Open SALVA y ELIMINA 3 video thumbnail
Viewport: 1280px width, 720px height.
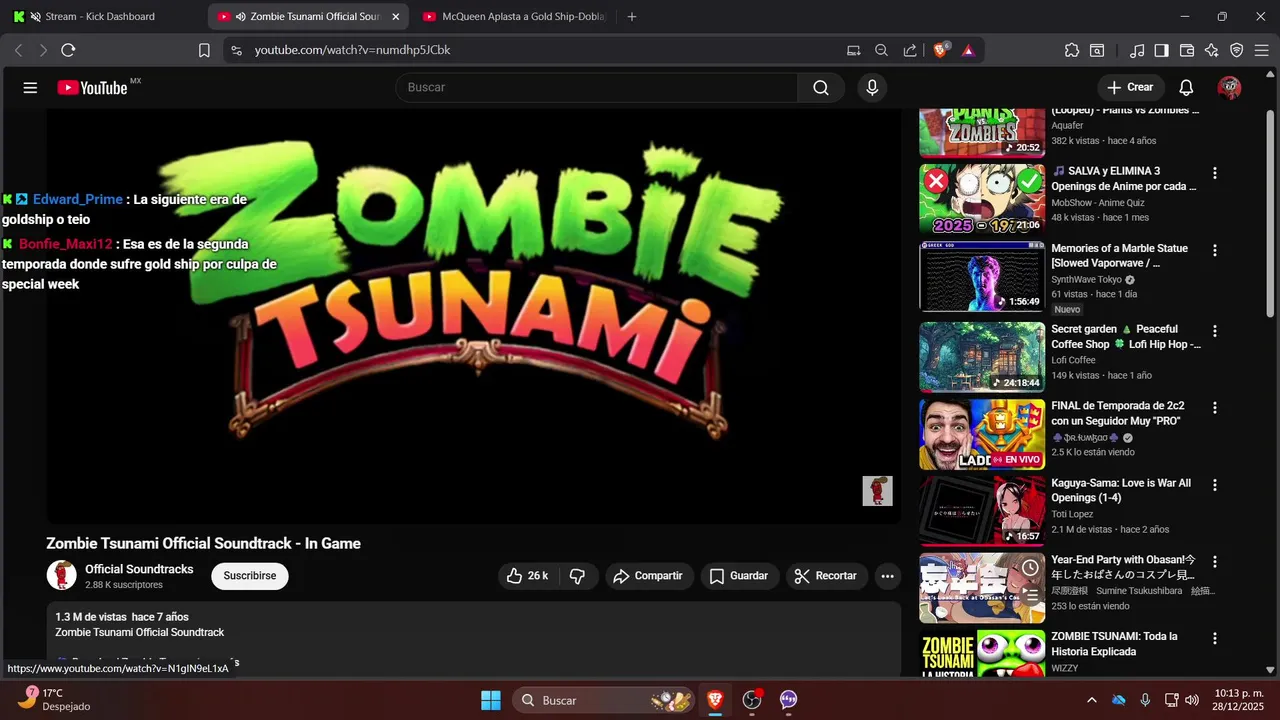click(x=982, y=199)
